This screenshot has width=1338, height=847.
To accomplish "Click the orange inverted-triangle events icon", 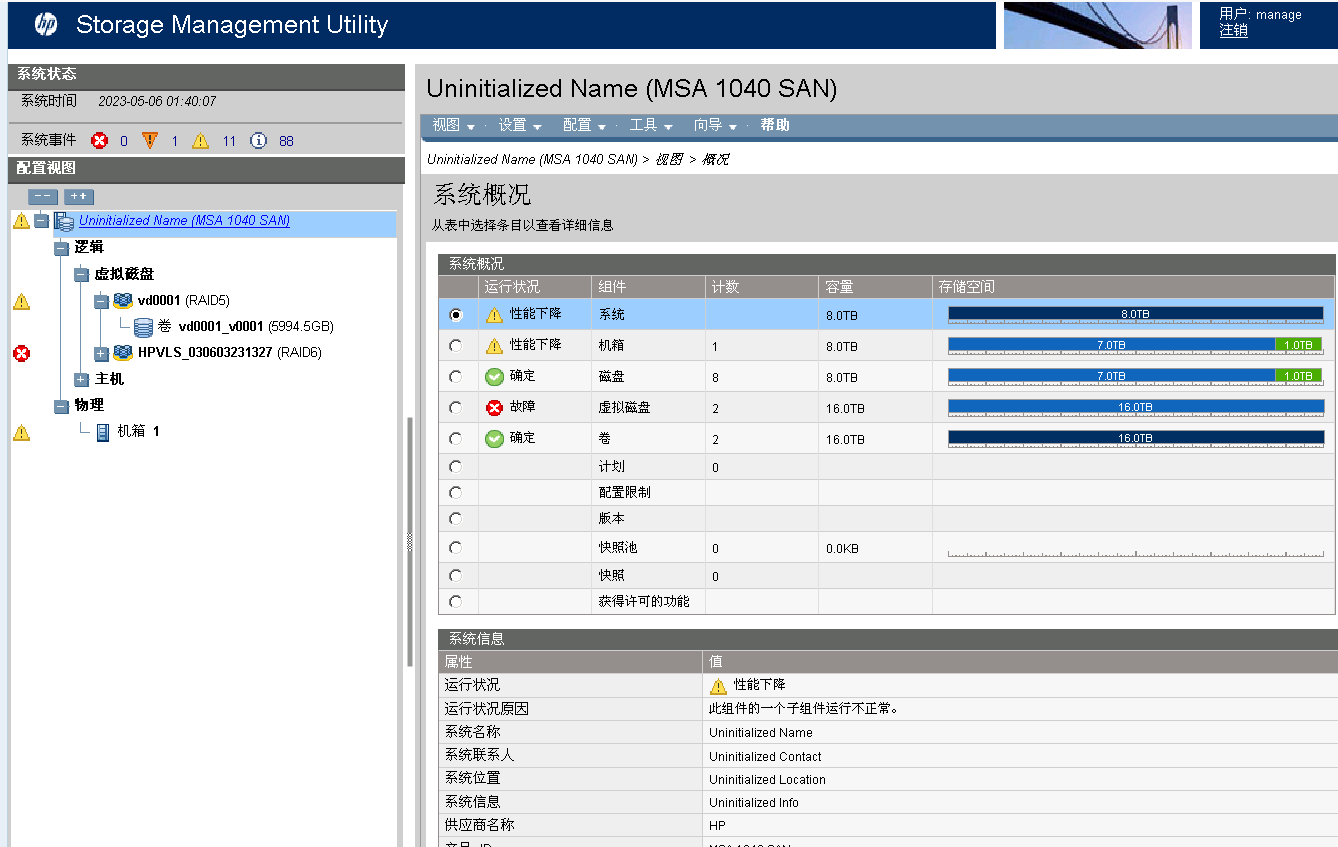I will click(150, 141).
